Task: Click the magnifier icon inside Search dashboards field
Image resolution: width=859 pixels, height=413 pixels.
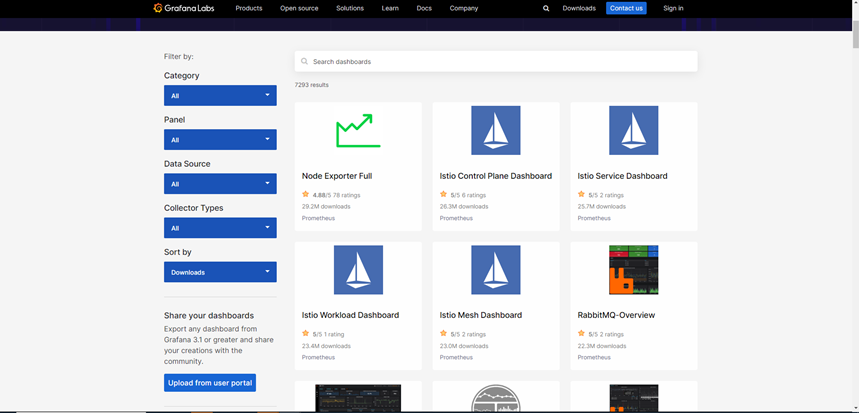Action: pyautogui.click(x=305, y=61)
